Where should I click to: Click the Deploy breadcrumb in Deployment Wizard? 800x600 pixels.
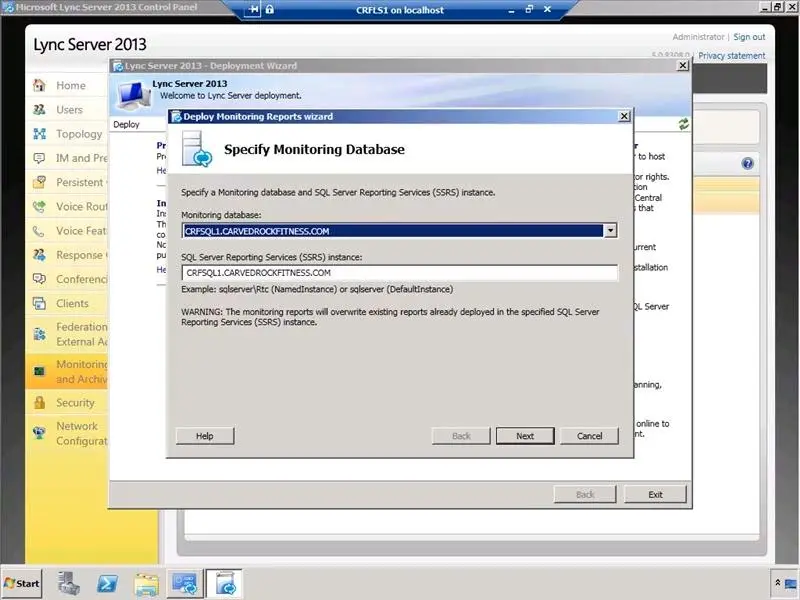126,124
